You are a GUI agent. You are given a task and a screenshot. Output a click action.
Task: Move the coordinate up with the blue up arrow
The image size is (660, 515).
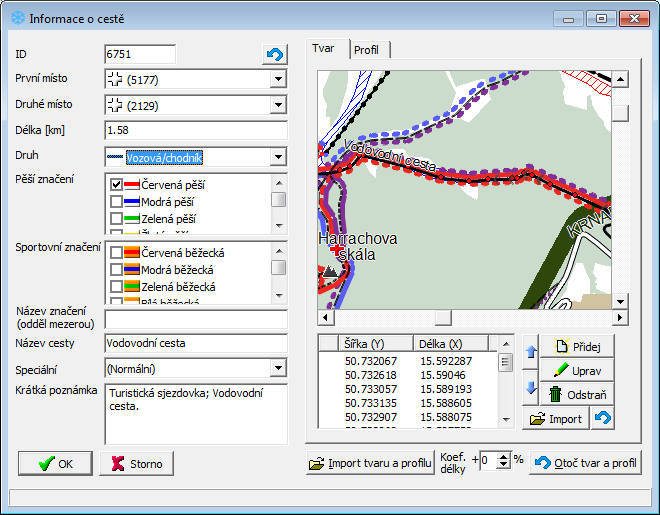point(530,352)
